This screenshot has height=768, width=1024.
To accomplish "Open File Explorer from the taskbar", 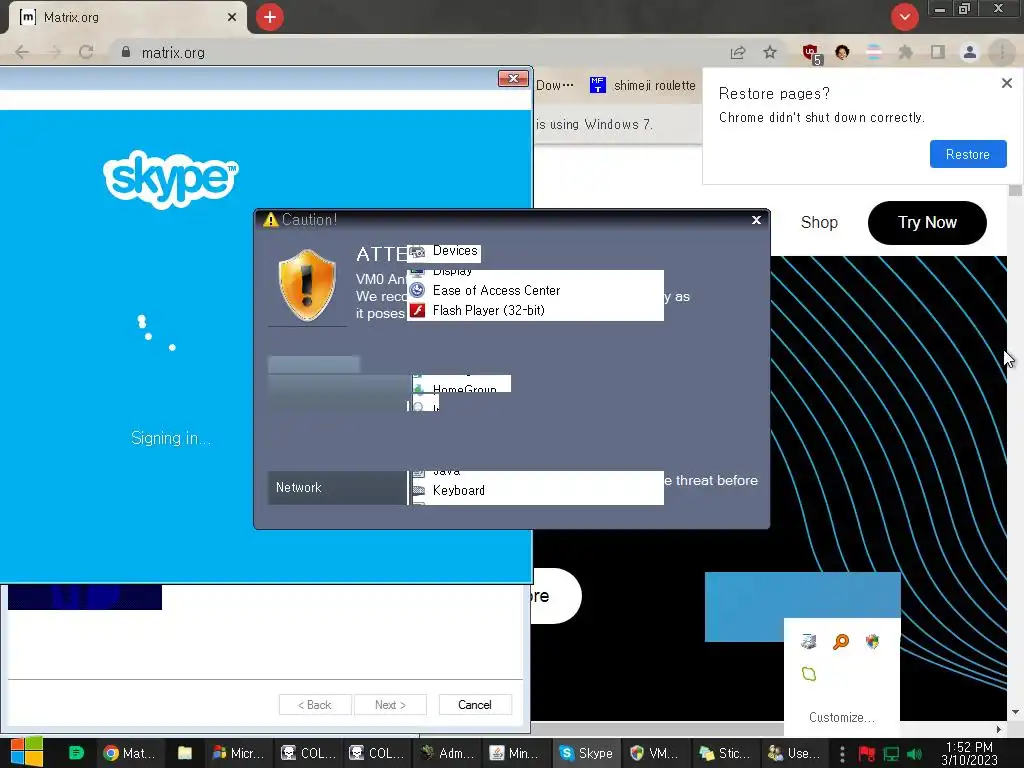I will tap(185, 753).
